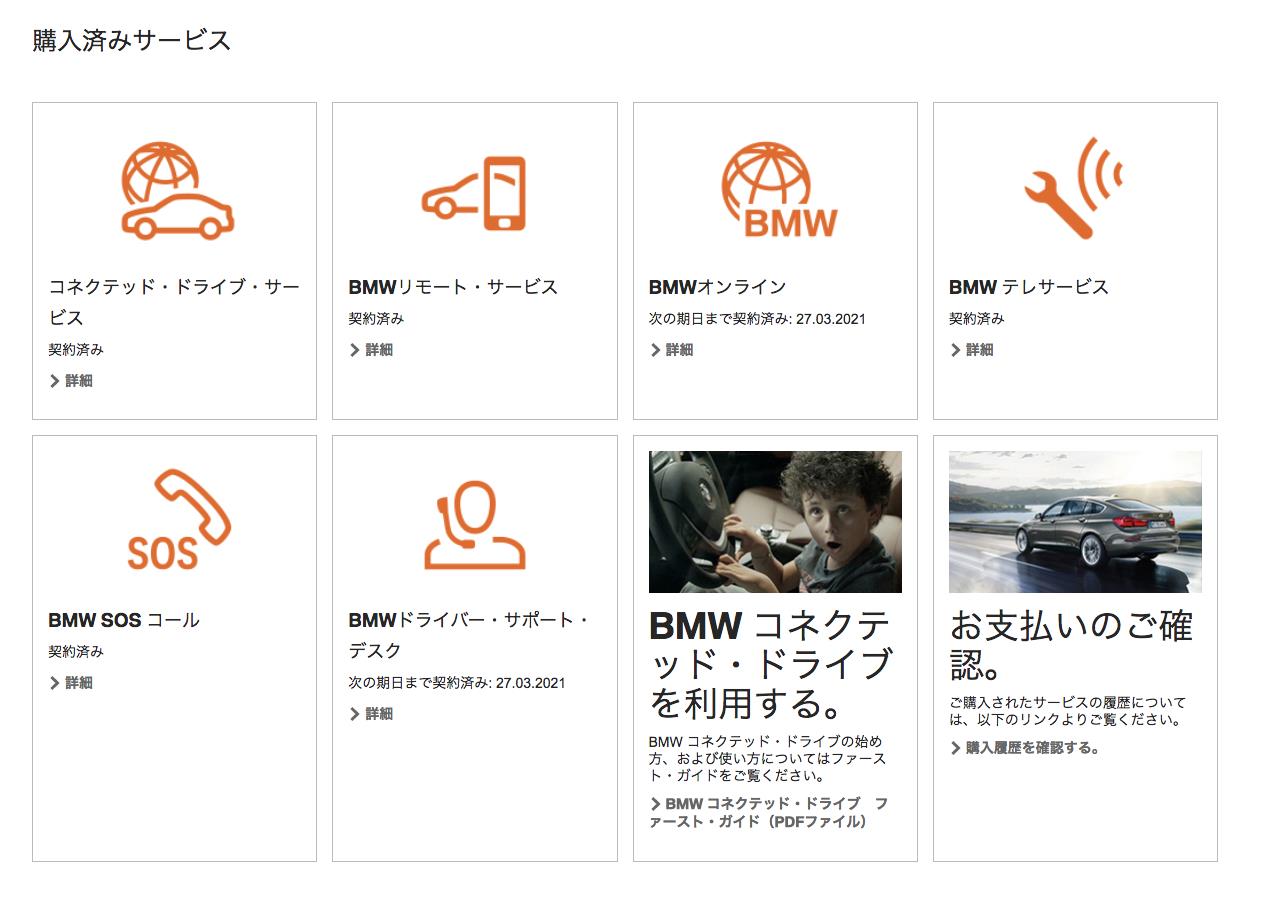Click 契約済み status under BMW テレサービス
Image resolution: width=1270 pixels, height=900 pixels.
click(x=977, y=319)
